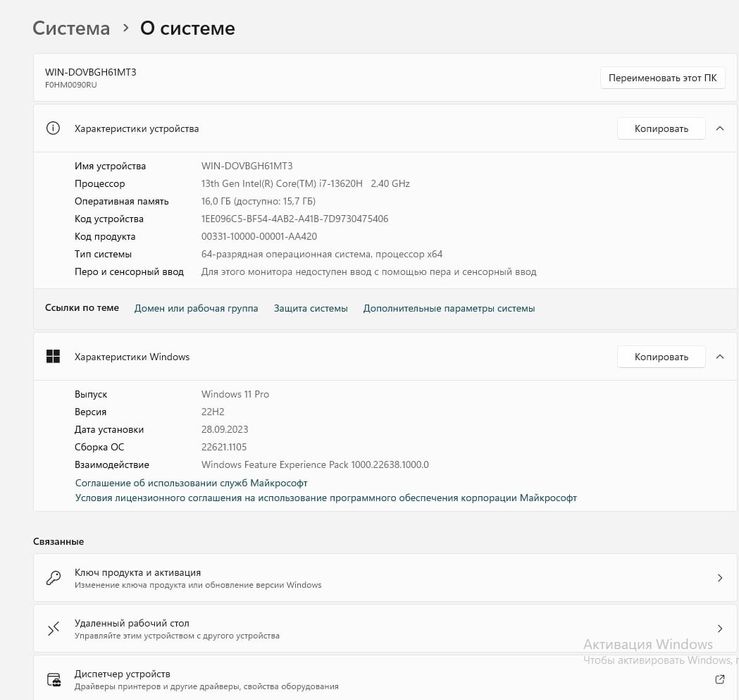
Task: Collapse the device specifications section
Action: 720,128
